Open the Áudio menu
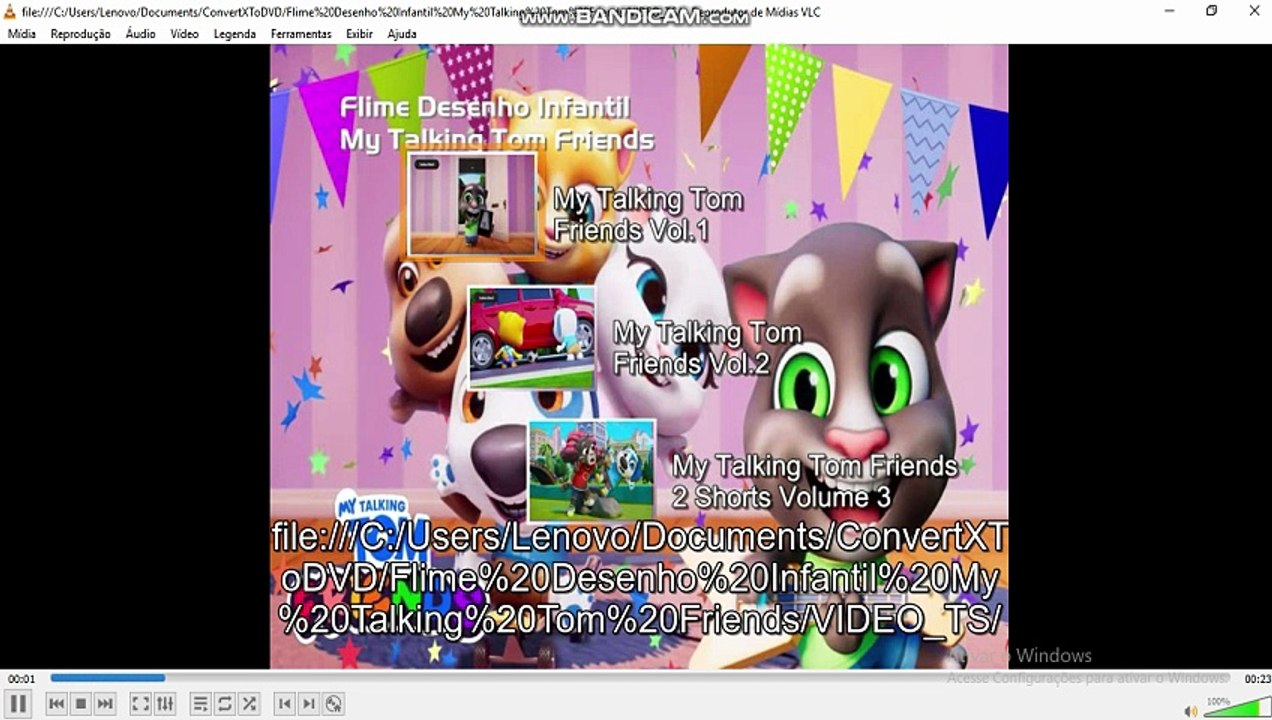 point(140,33)
